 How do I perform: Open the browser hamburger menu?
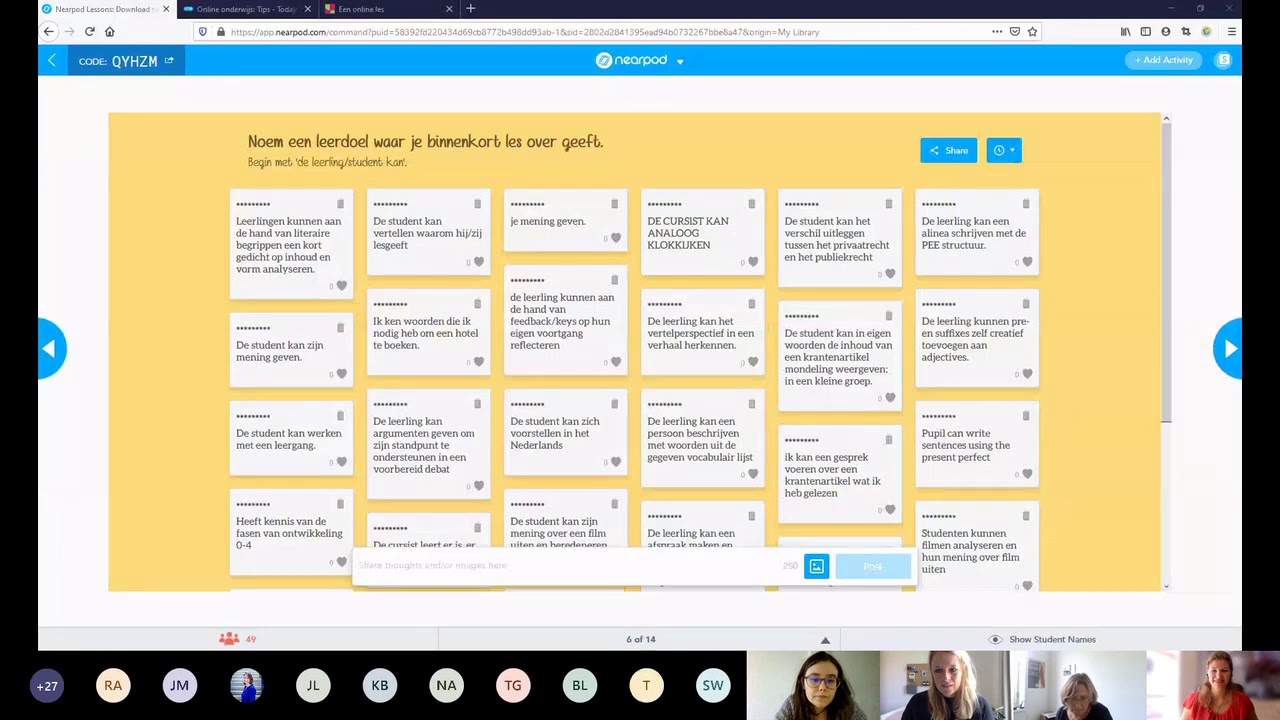(x=1231, y=32)
